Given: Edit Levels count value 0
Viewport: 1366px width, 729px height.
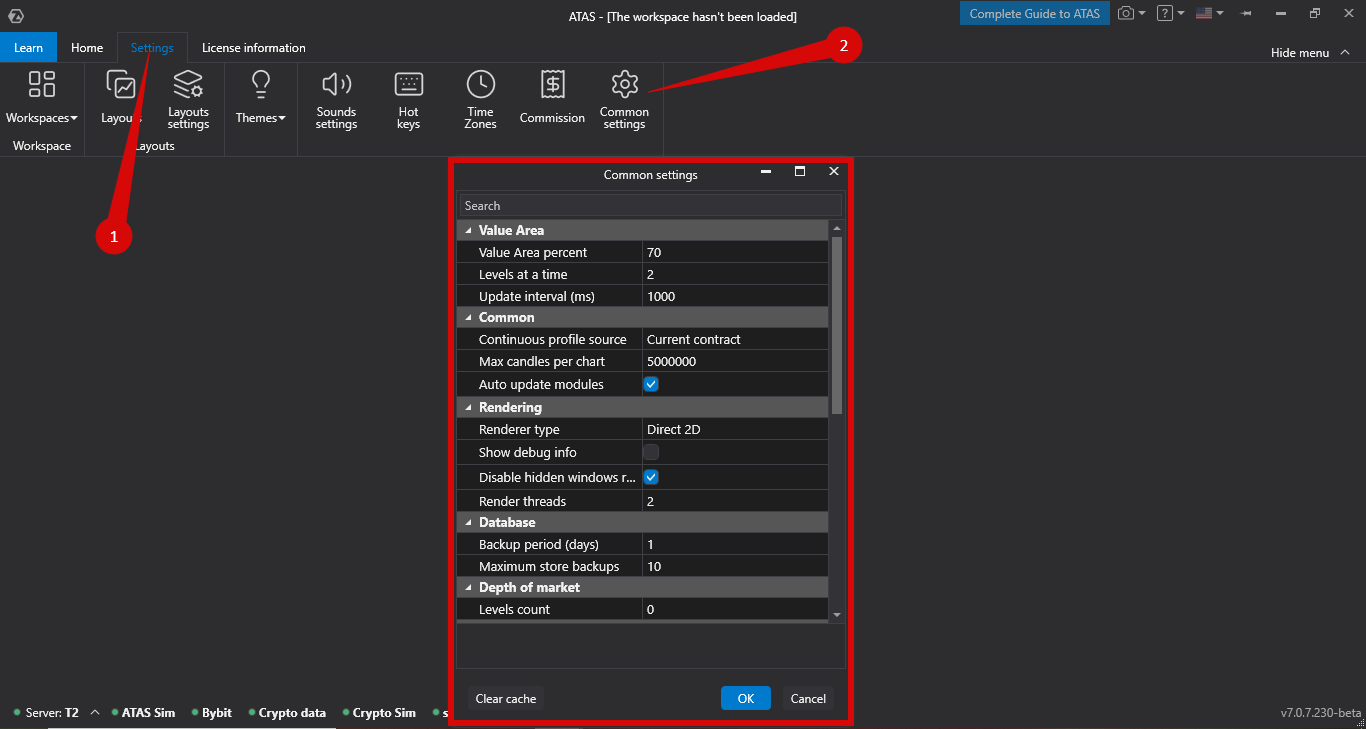Looking at the screenshot, I should (x=735, y=609).
